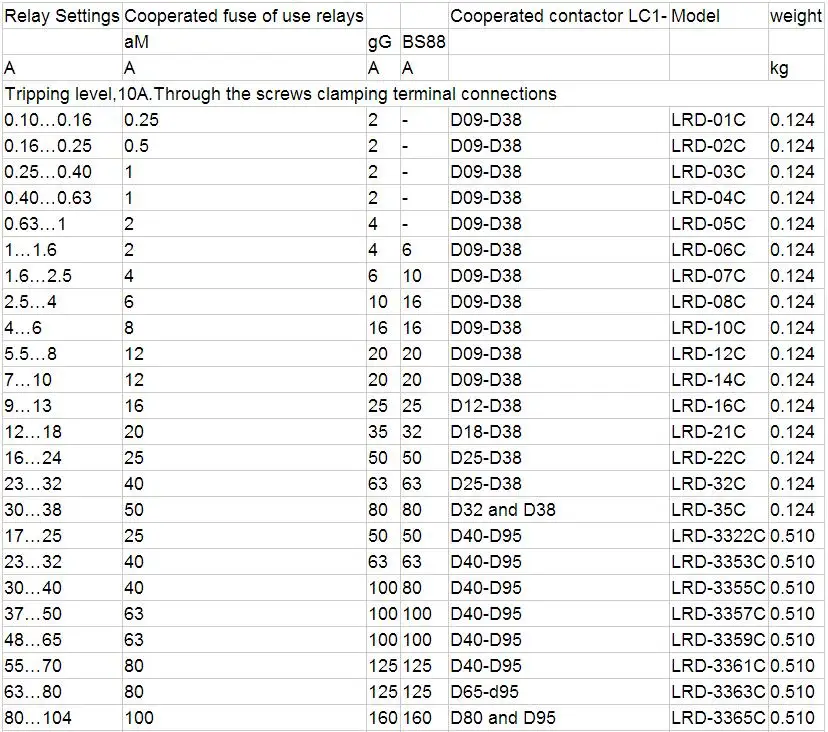Select model cell 'LRD-3355C'
This screenshot has height=732, width=828.
point(718,587)
